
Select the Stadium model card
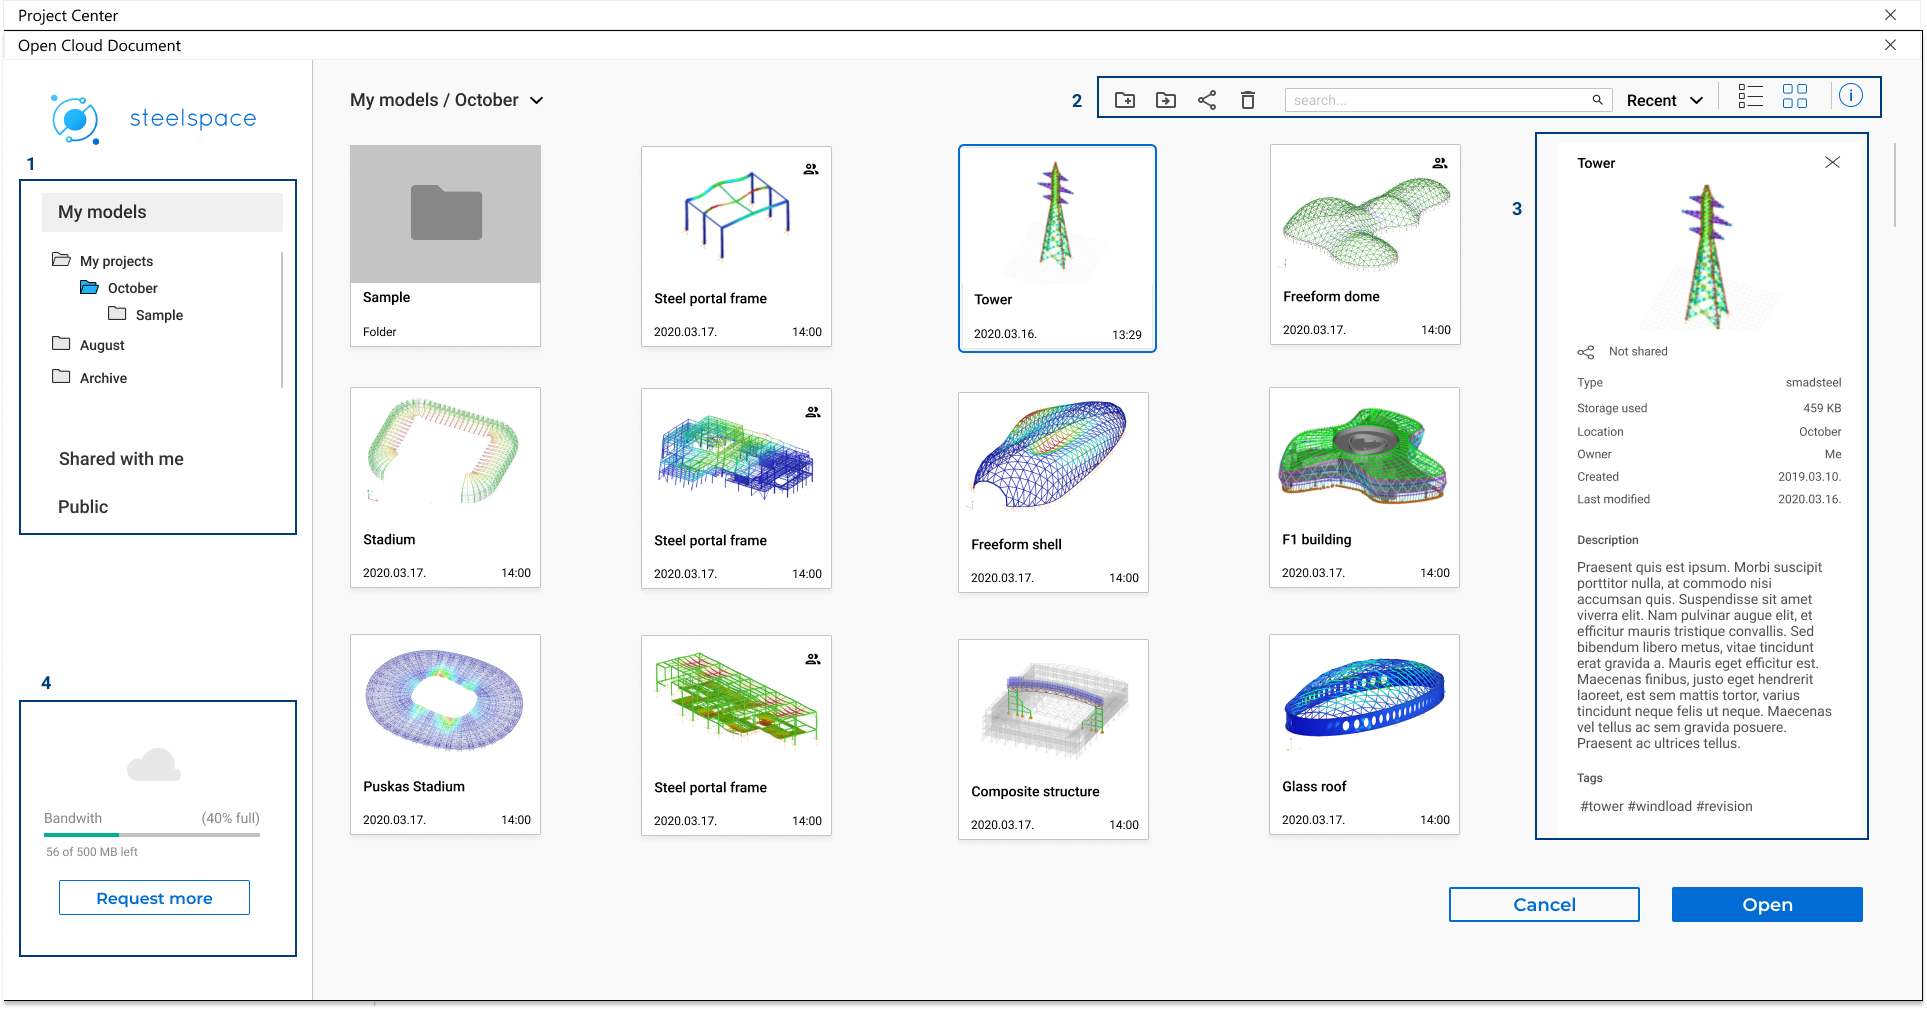click(445, 488)
